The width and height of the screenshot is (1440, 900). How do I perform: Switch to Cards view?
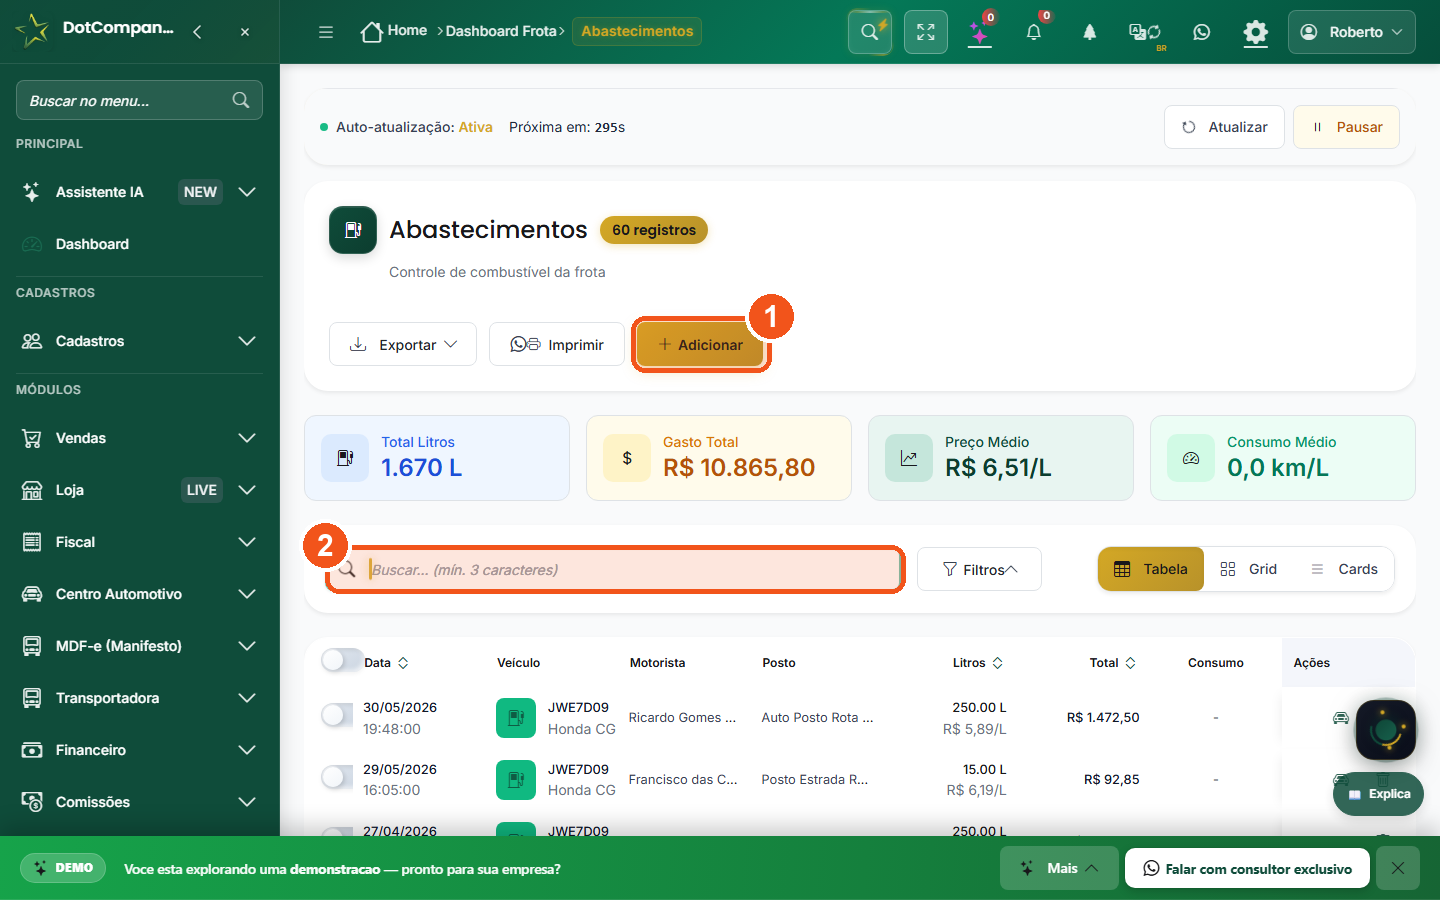[x=1344, y=569]
